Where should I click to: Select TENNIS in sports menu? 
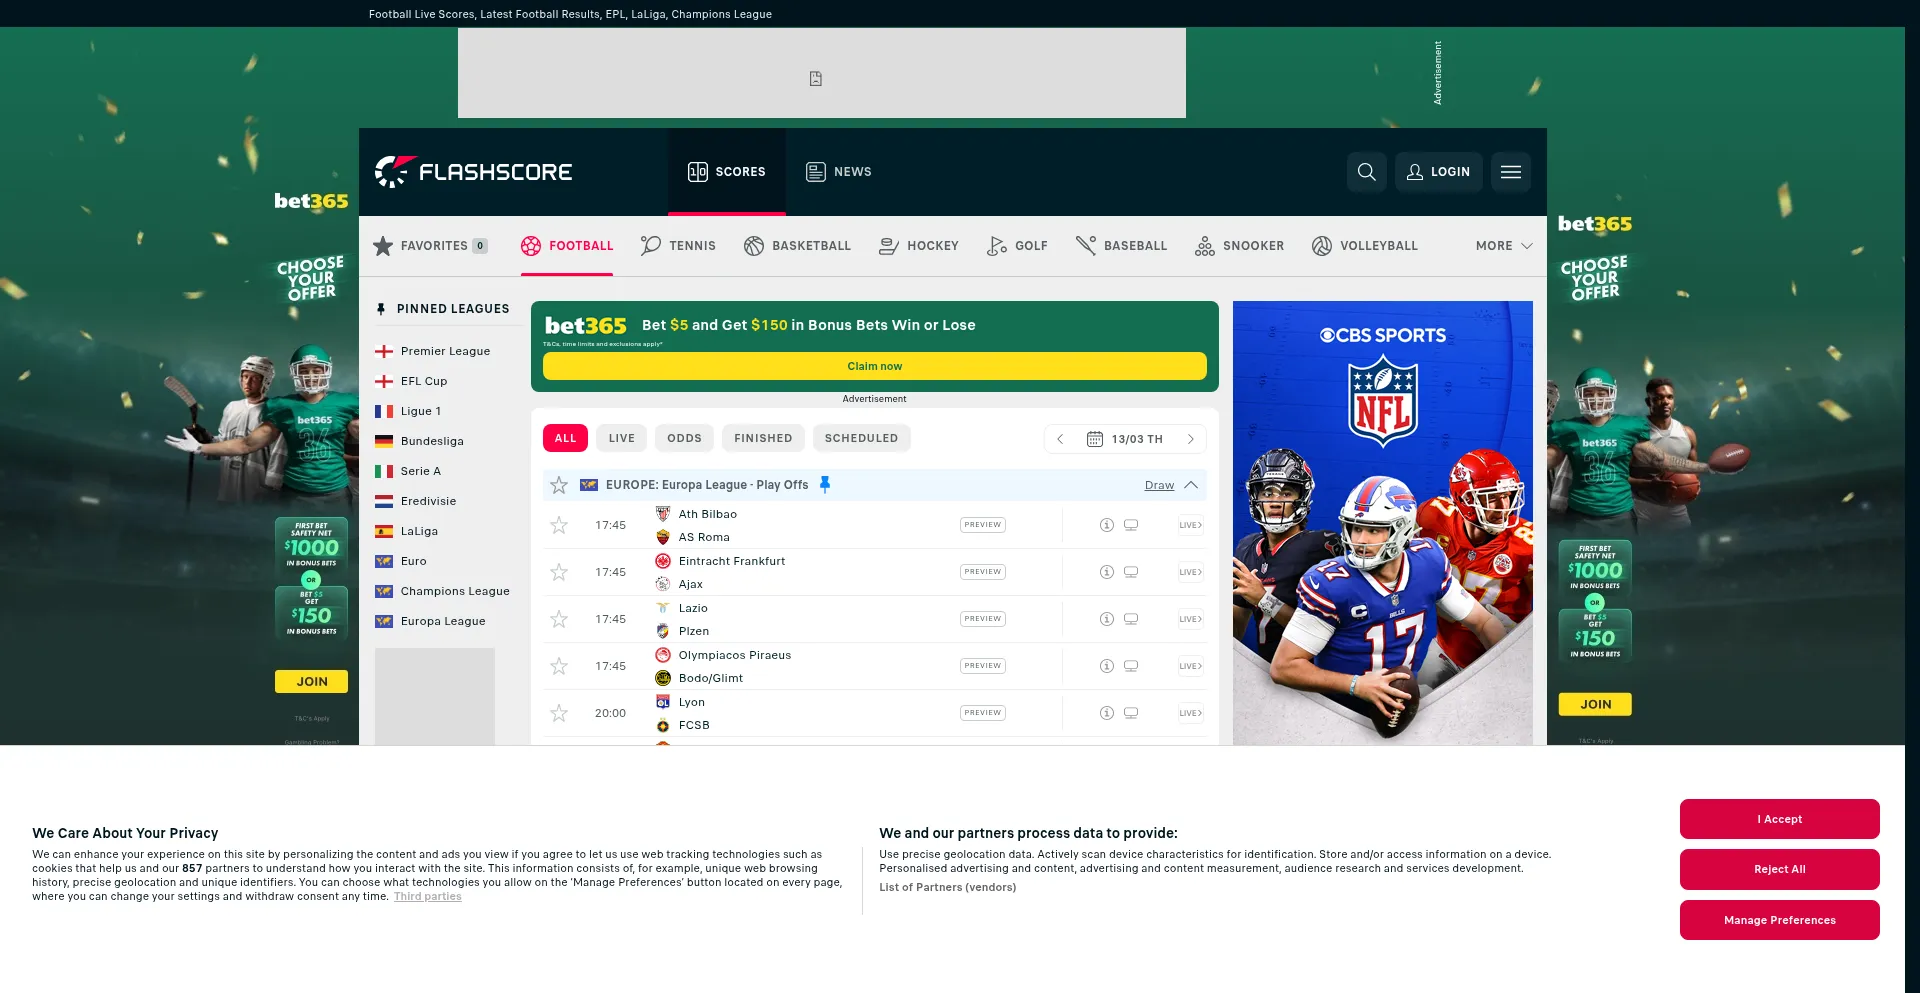[678, 246]
